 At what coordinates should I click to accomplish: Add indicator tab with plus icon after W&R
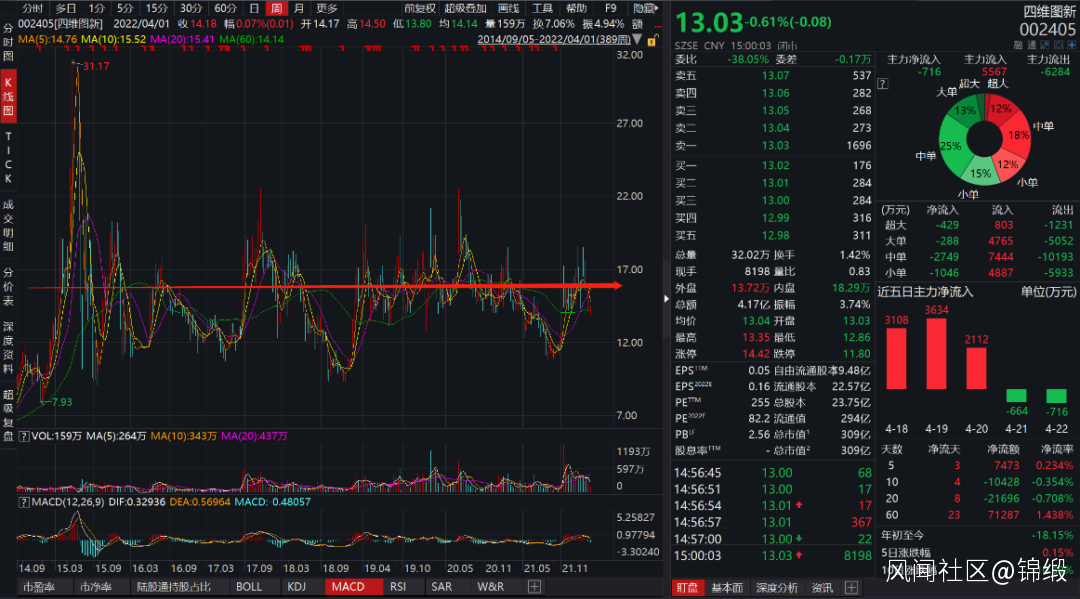[x=534, y=587]
